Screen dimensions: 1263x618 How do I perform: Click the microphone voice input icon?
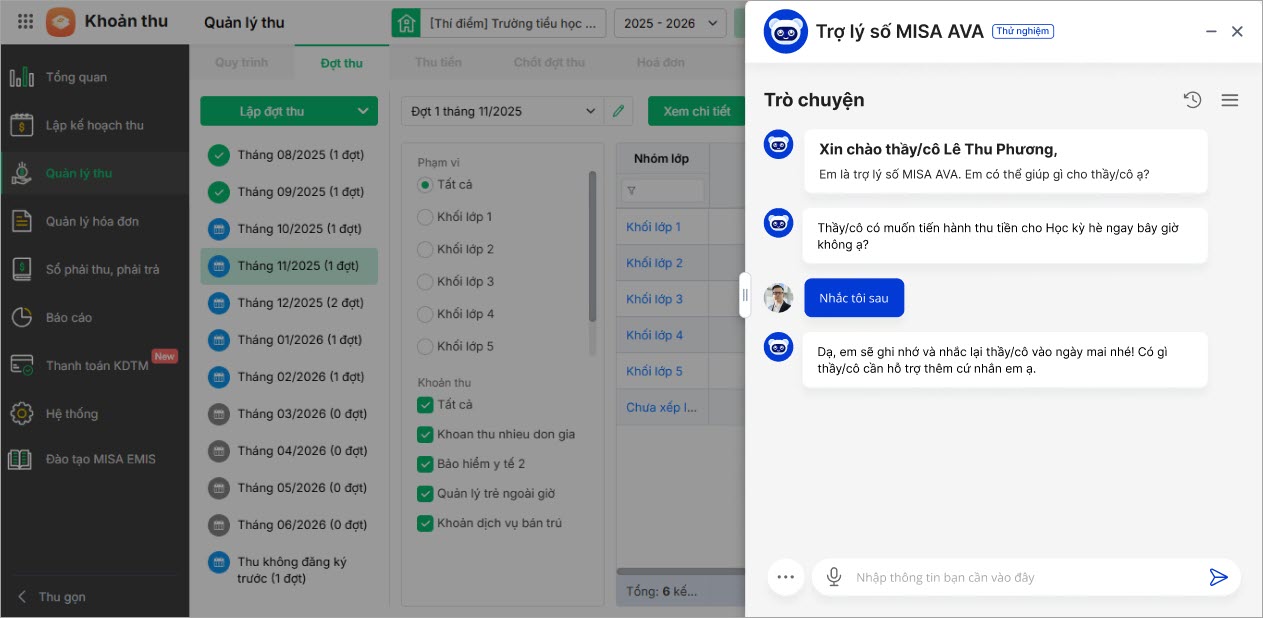(833, 577)
